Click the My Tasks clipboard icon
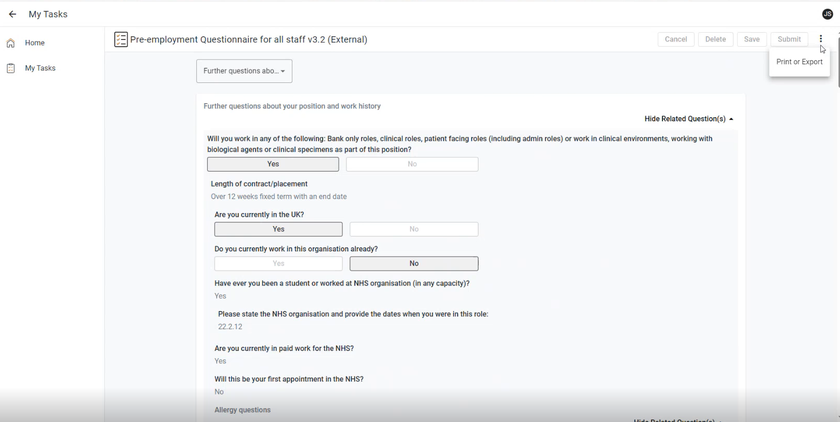Screen dimensions: 840x422 (x=11, y=68)
